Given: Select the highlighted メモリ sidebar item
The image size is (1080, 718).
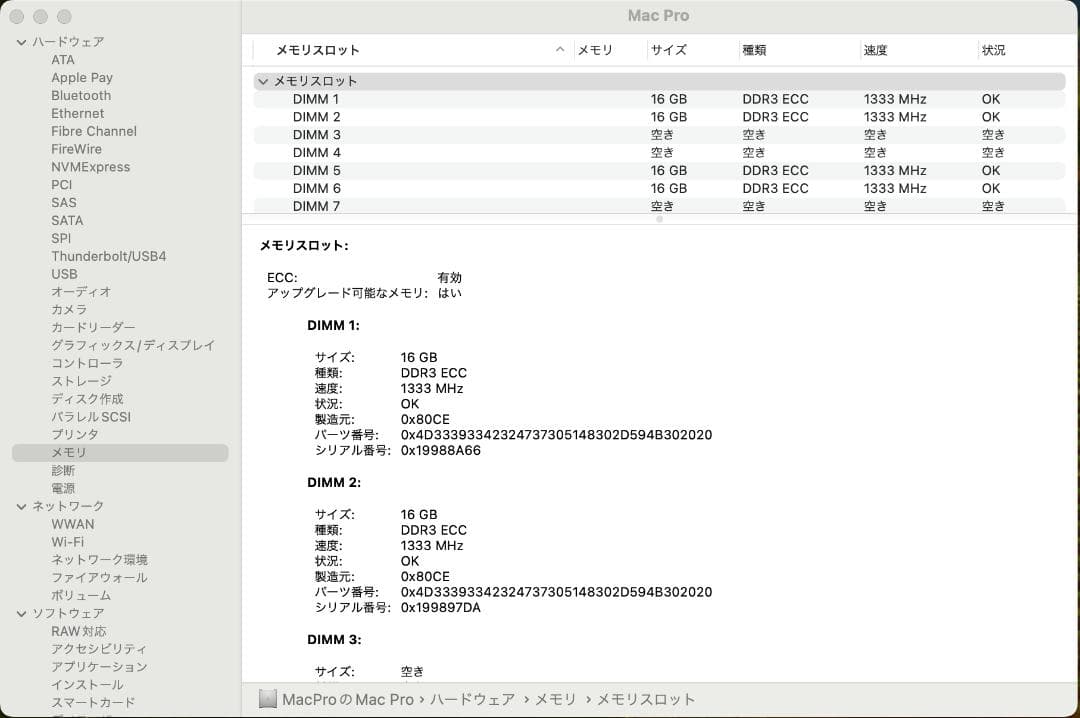Looking at the screenshot, I should 120,453.
